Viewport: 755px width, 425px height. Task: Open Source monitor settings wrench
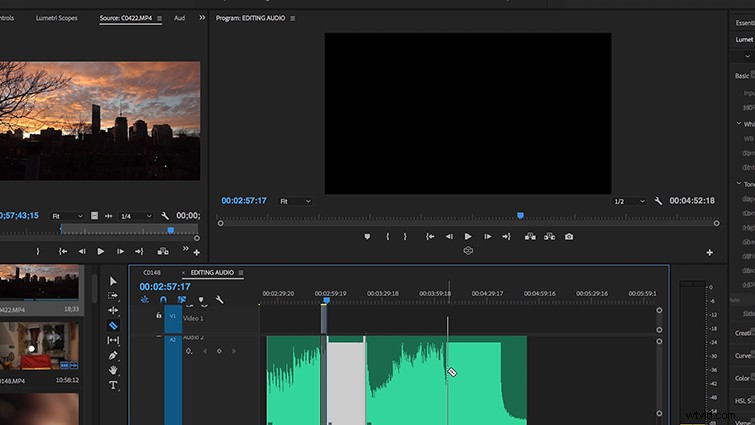click(x=165, y=216)
